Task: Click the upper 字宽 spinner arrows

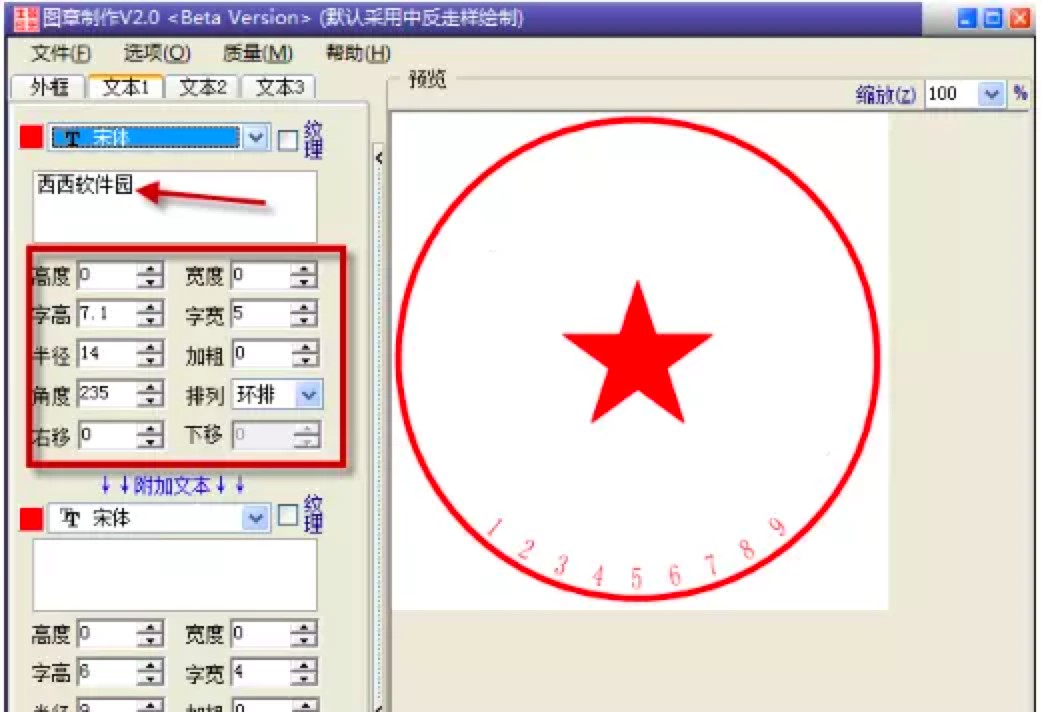Action: (304, 314)
